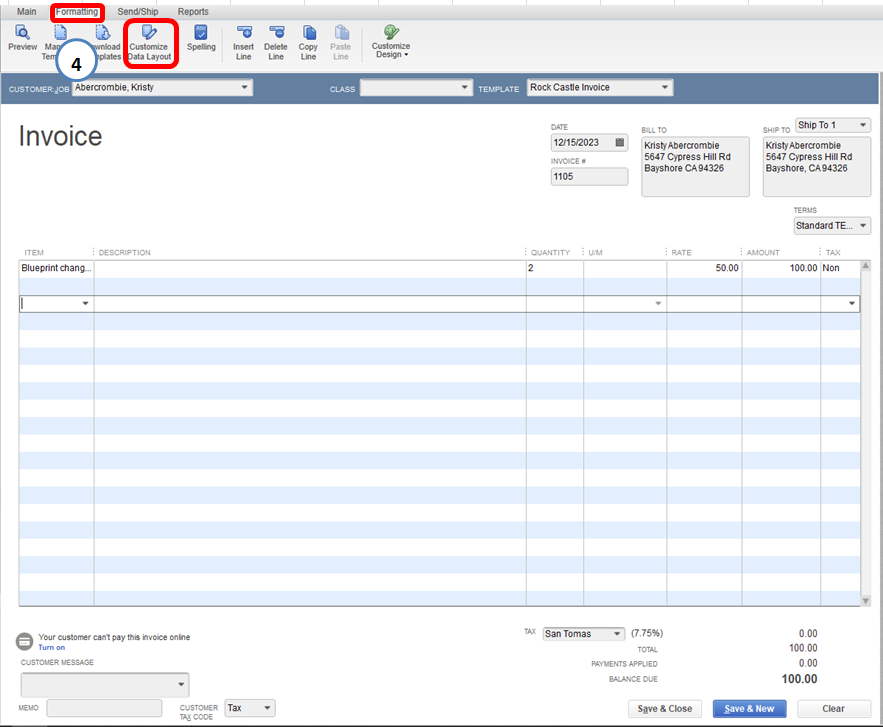Open the Customer Tax Code dropdown

[x=267, y=708]
